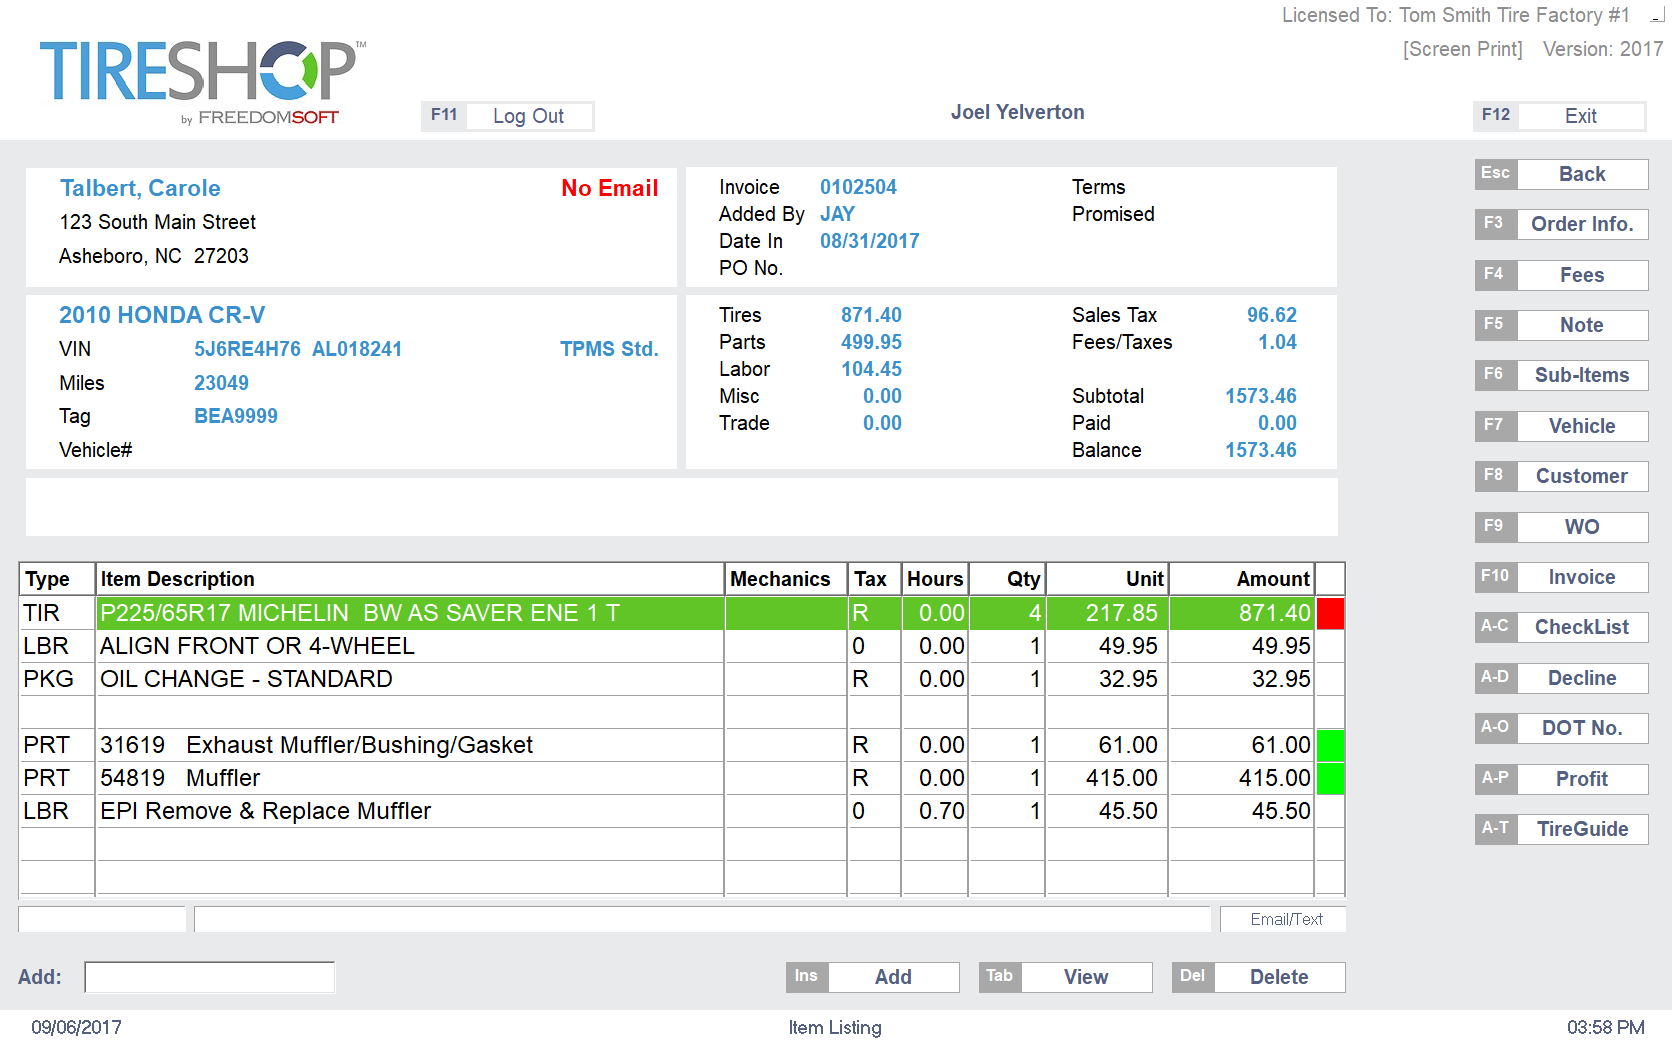This screenshot has width=1672, height=1042.
Task: Go Back with the Esc button
Action: pos(1561,174)
